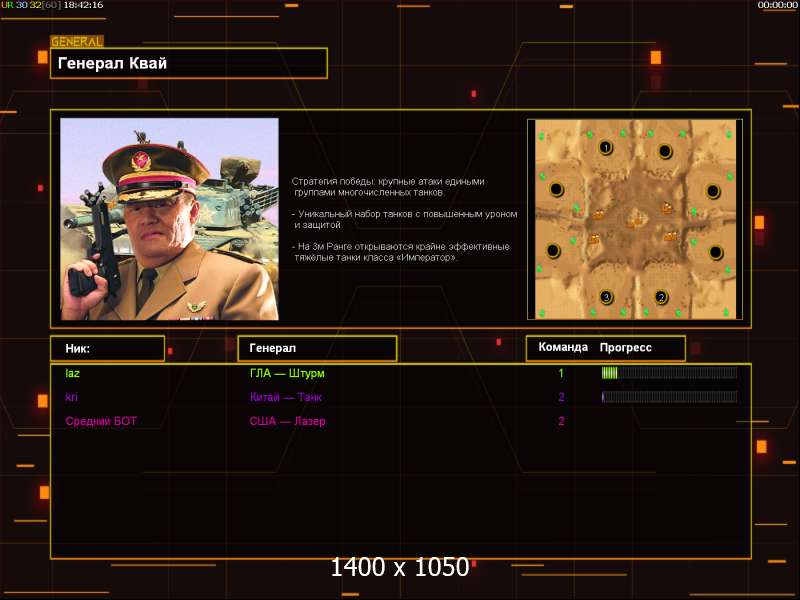This screenshot has height=600, width=800.
Task: Select the Средний БОТ player entry
Action: (x=101, y=421)
